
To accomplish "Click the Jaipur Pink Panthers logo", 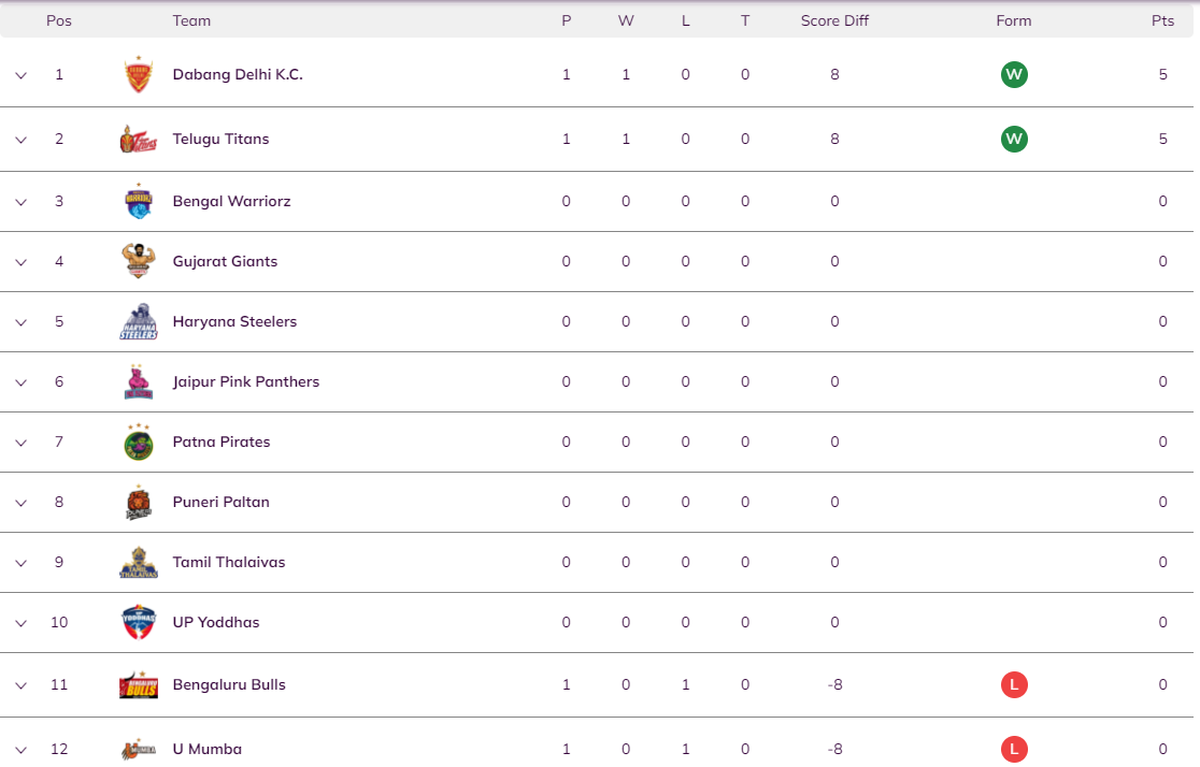I will pos(138,382).
